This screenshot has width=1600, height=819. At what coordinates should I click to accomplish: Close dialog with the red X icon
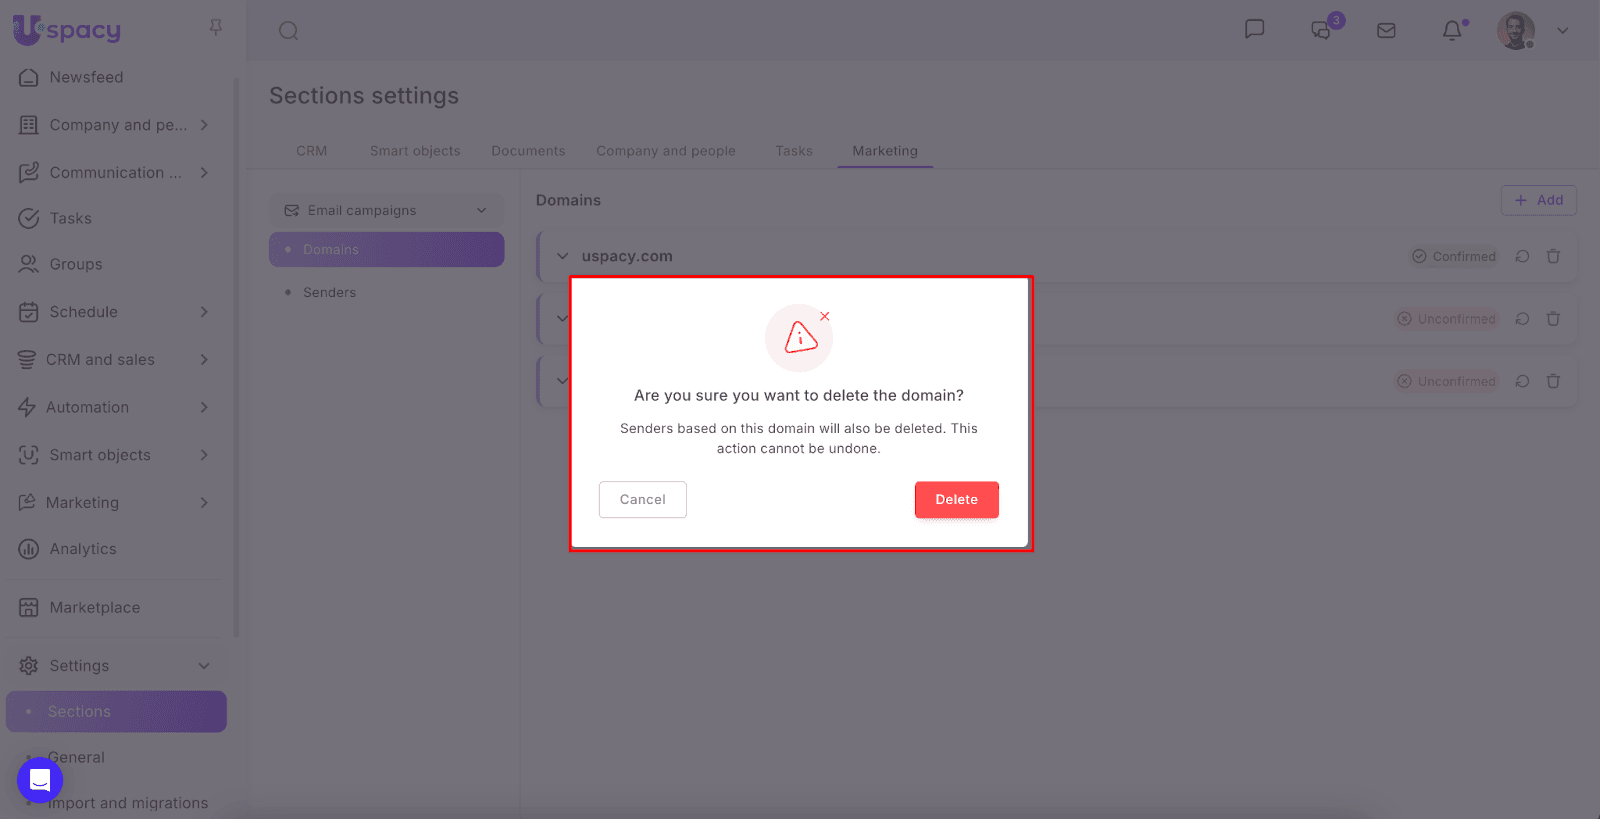[825, 316]
